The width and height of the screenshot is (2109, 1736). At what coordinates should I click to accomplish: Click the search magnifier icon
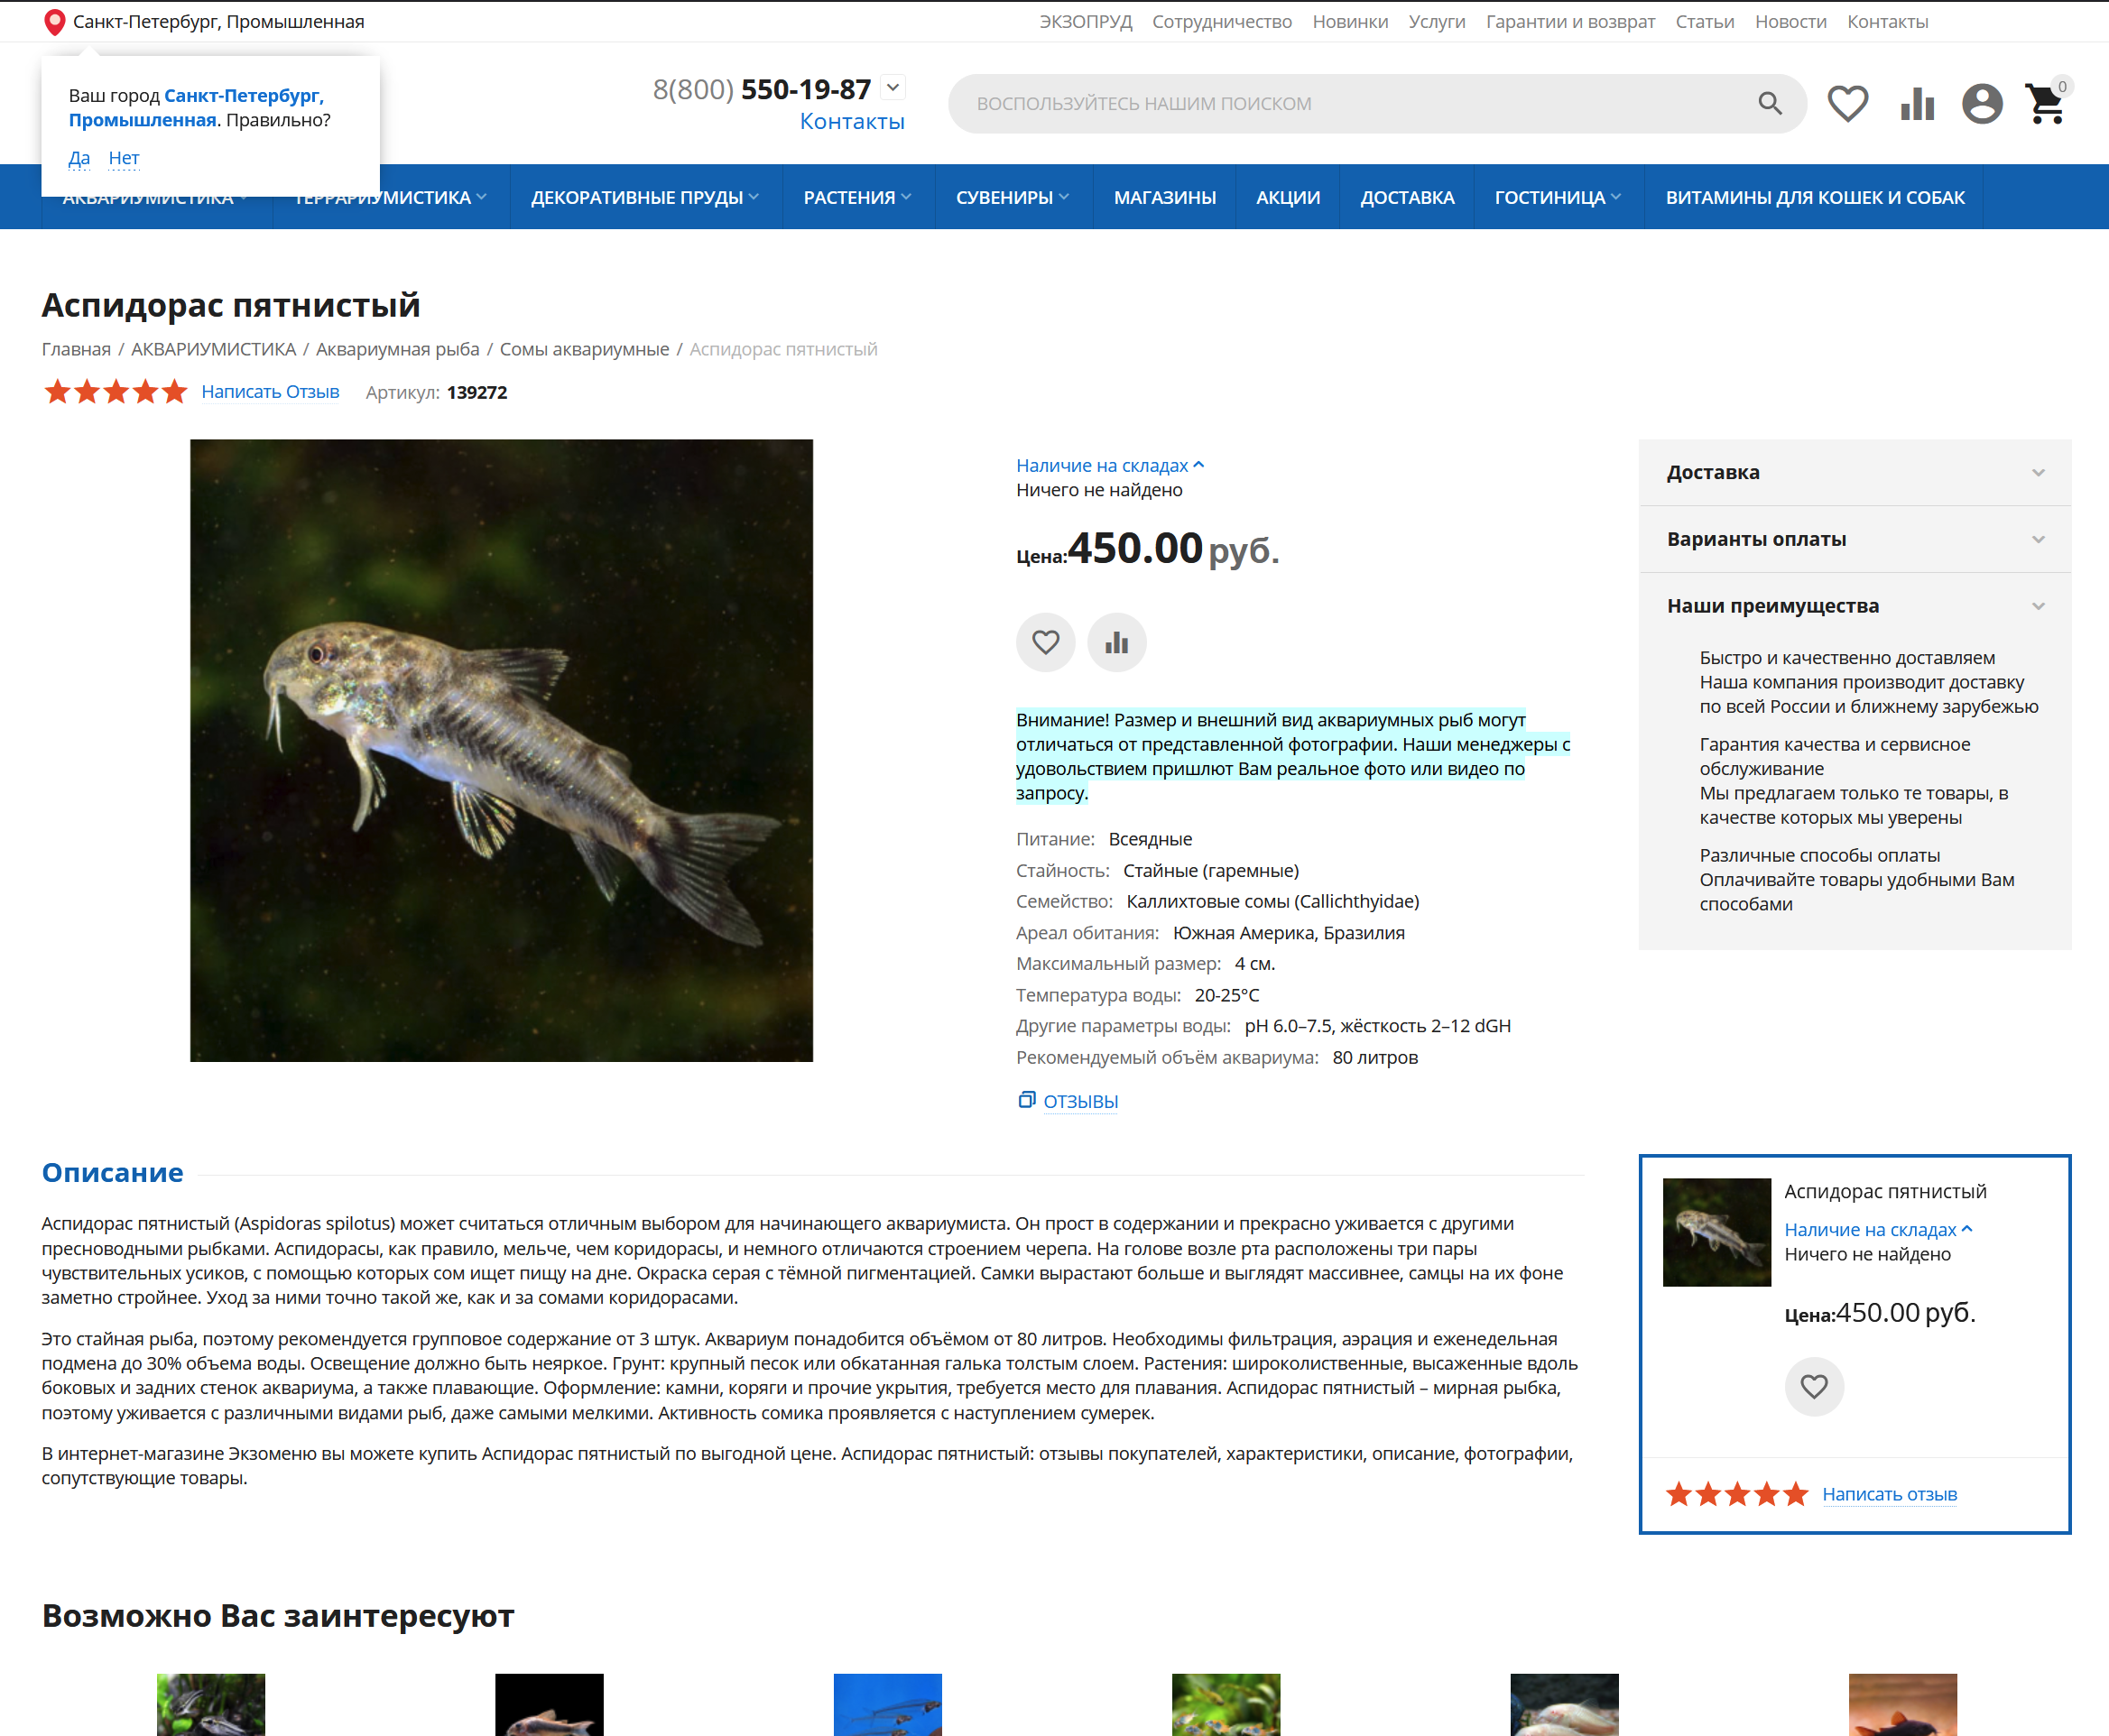1769,103
